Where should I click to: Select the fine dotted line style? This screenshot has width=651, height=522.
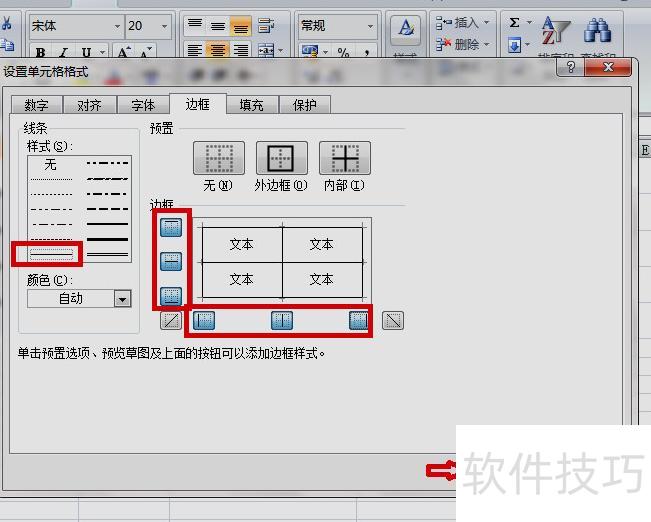[51, 179]
